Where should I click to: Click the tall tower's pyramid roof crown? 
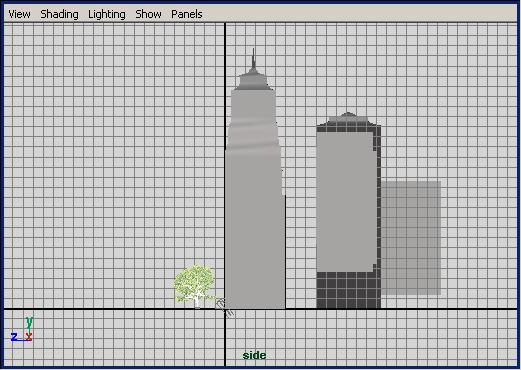coord(253,80)
